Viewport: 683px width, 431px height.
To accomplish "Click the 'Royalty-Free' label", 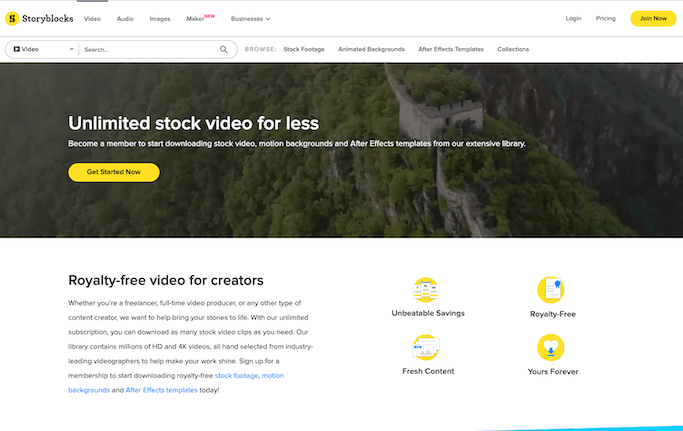I will pyautogui.click(x=553, y=314).
